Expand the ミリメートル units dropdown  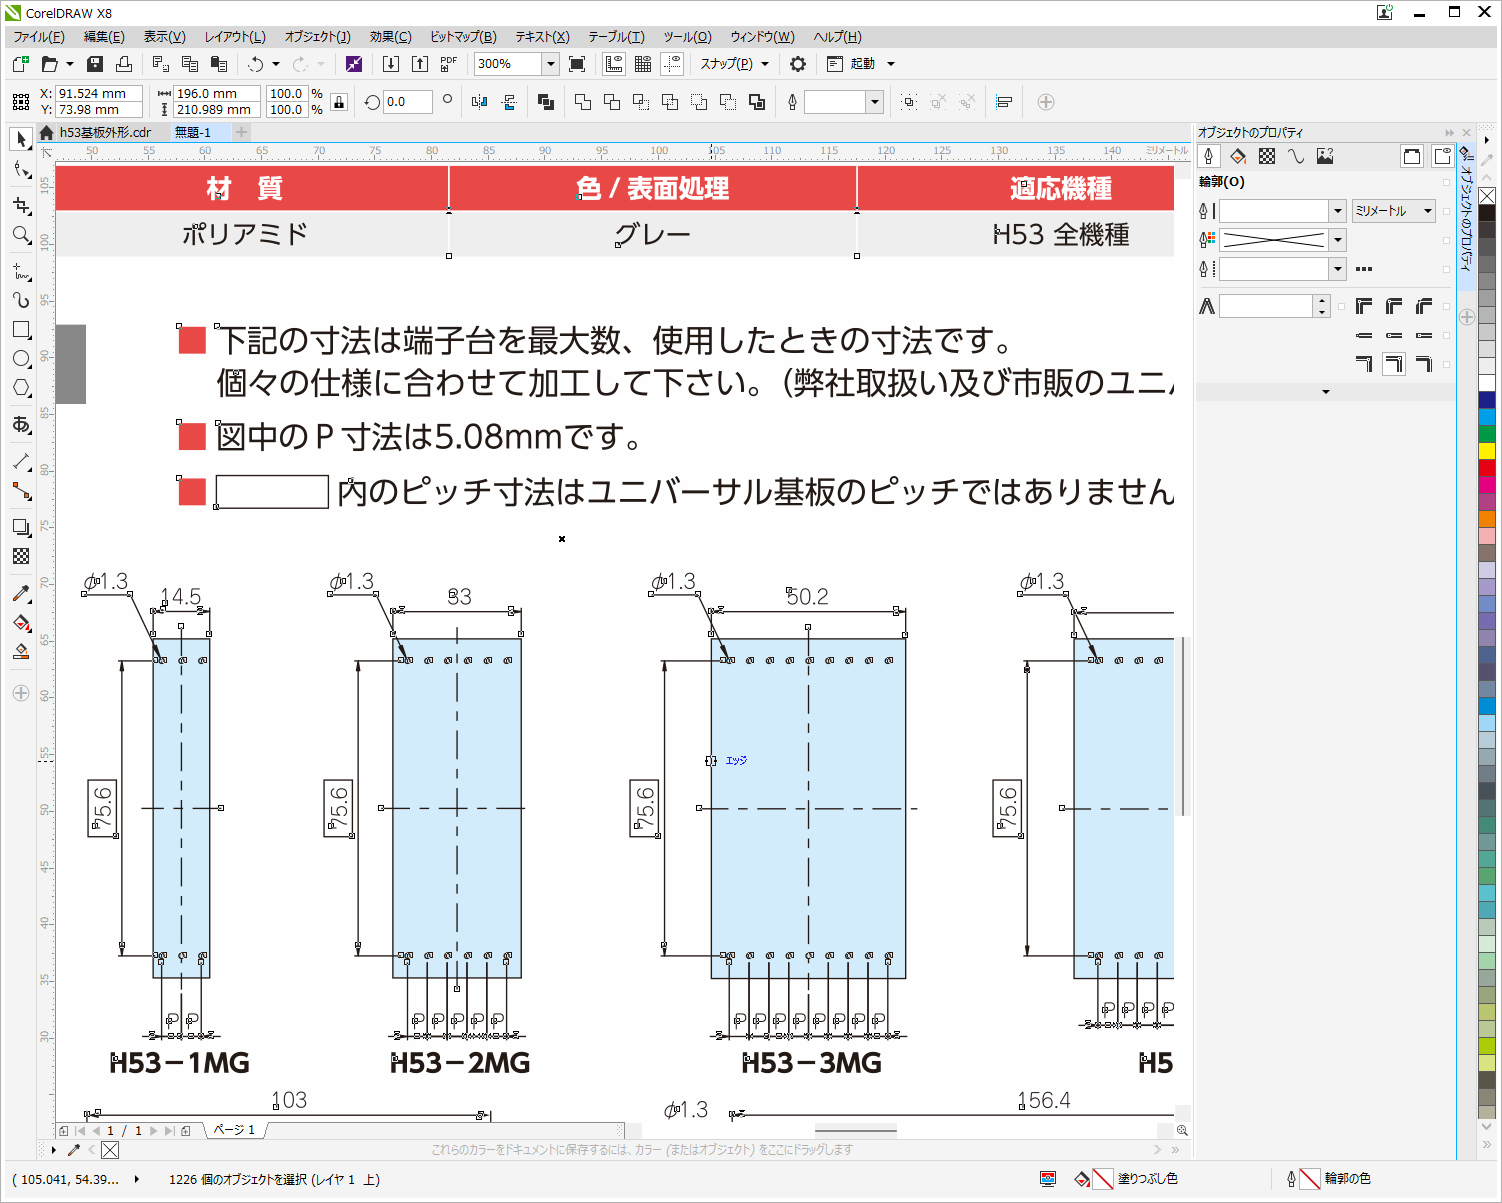pyautogui.click(x=1428, y=211)
